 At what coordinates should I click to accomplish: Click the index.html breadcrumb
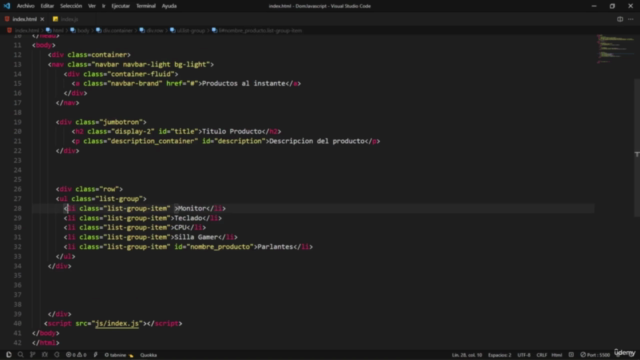27,30
